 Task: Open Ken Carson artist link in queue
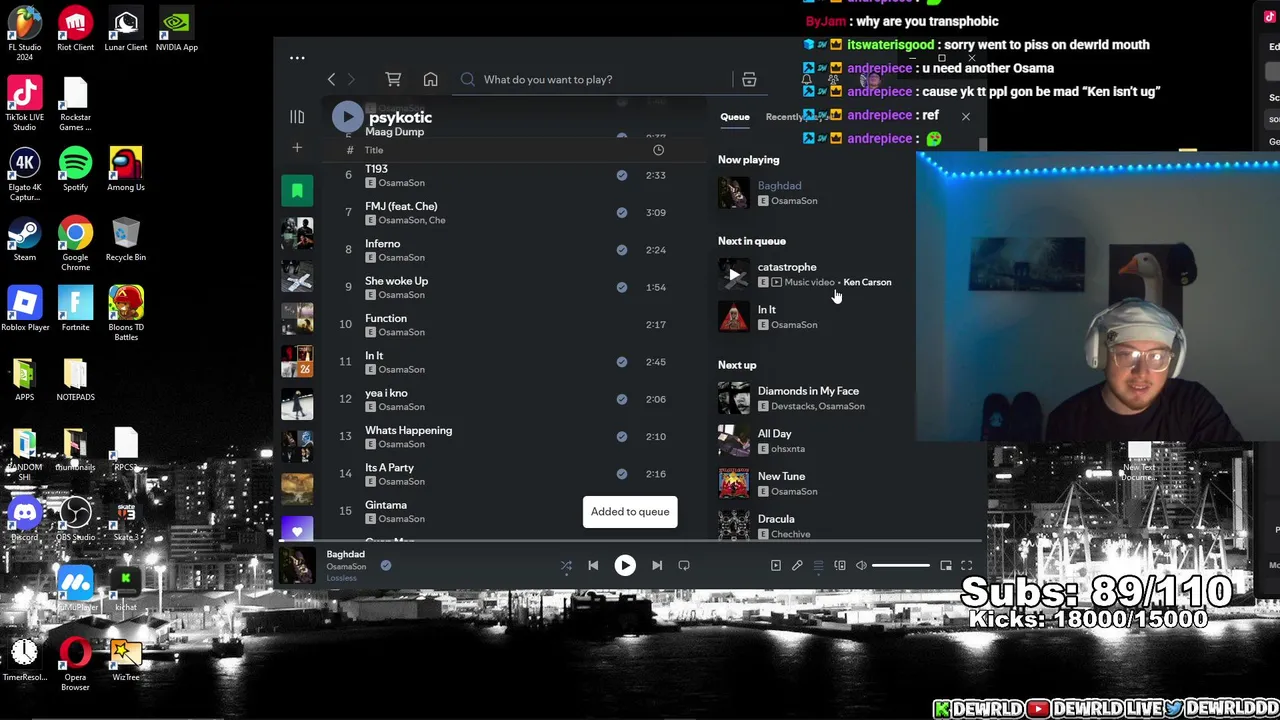click(x=867, y=282)
